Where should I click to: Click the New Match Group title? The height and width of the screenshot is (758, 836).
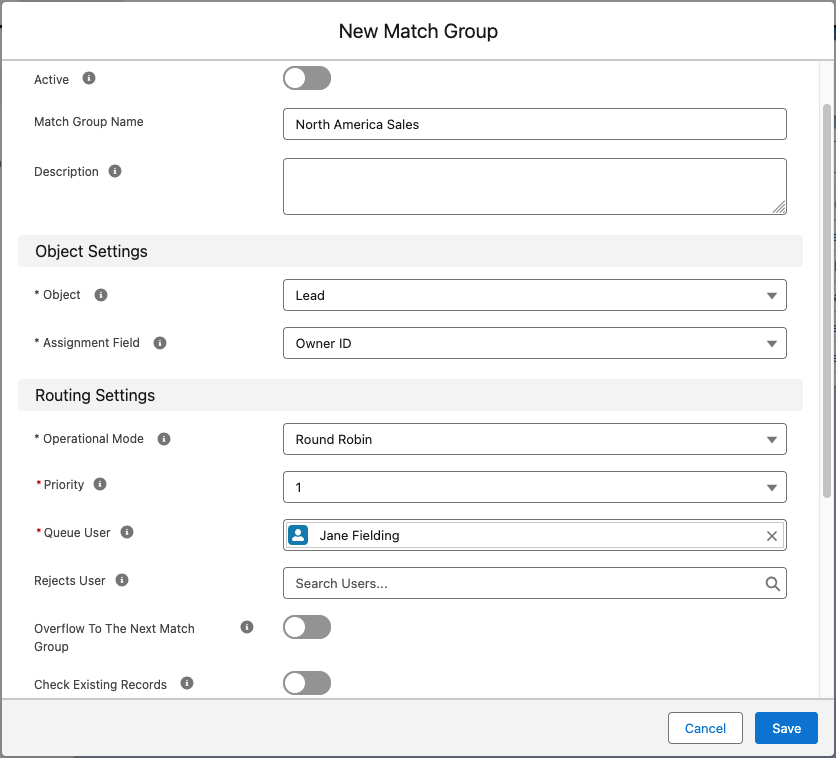tap(418, 31)
